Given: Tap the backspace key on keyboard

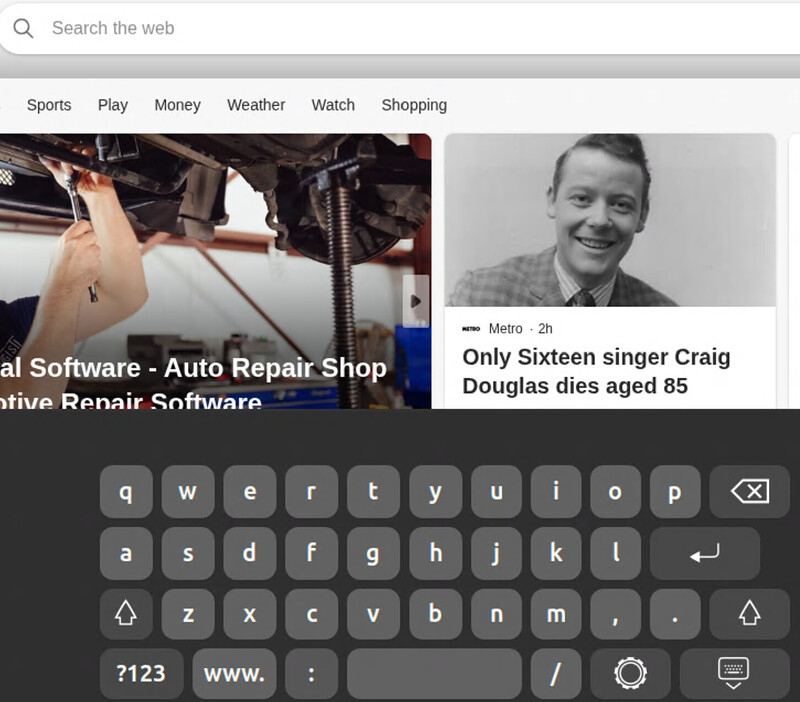Looking at the screenshot, I should 749,492.
